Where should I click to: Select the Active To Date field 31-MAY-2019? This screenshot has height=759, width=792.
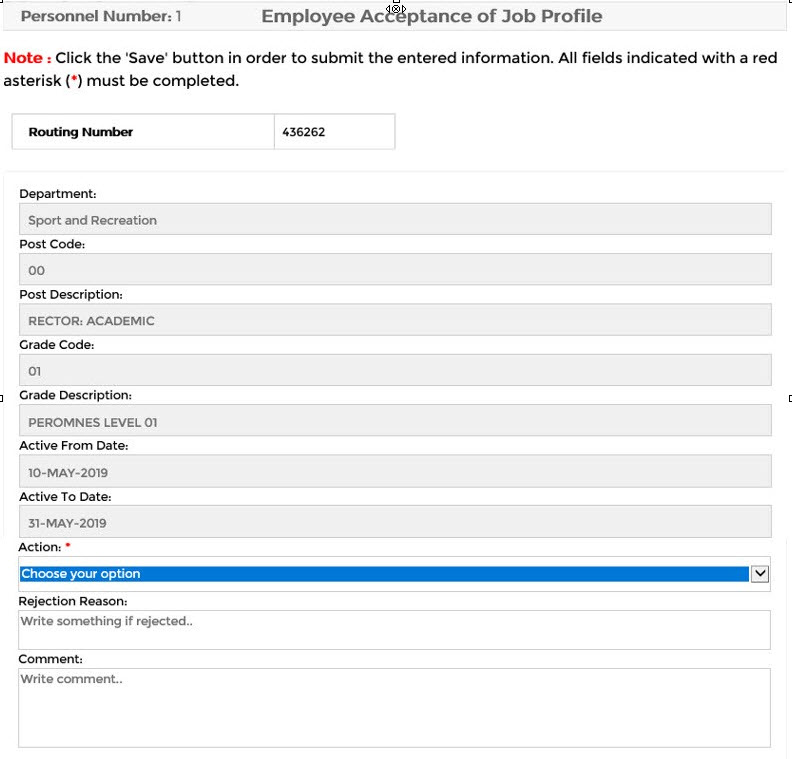pos(394,523)
